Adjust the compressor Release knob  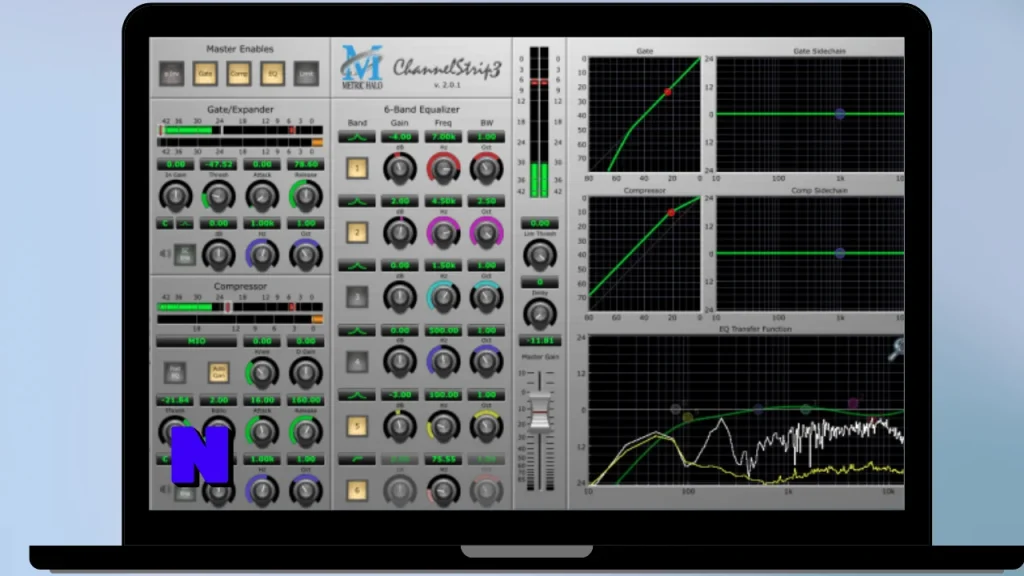point(306,432)
